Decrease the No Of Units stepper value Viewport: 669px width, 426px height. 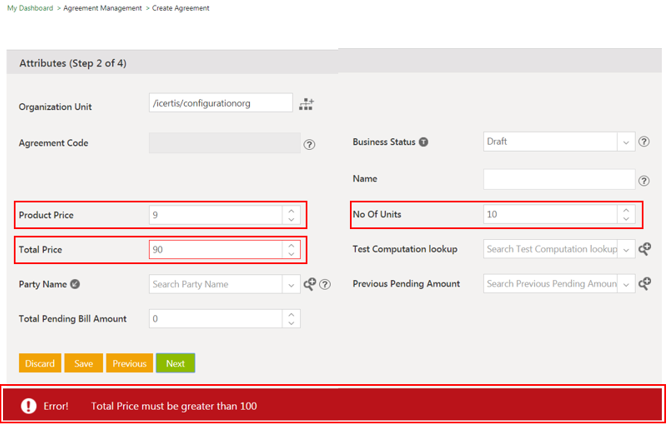click(x=625, y=219)
